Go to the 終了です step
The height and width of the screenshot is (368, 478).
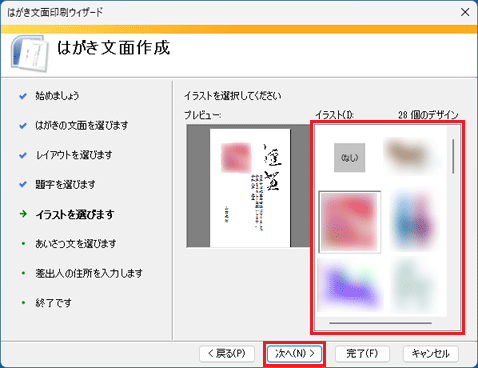[x=53, y=303]
